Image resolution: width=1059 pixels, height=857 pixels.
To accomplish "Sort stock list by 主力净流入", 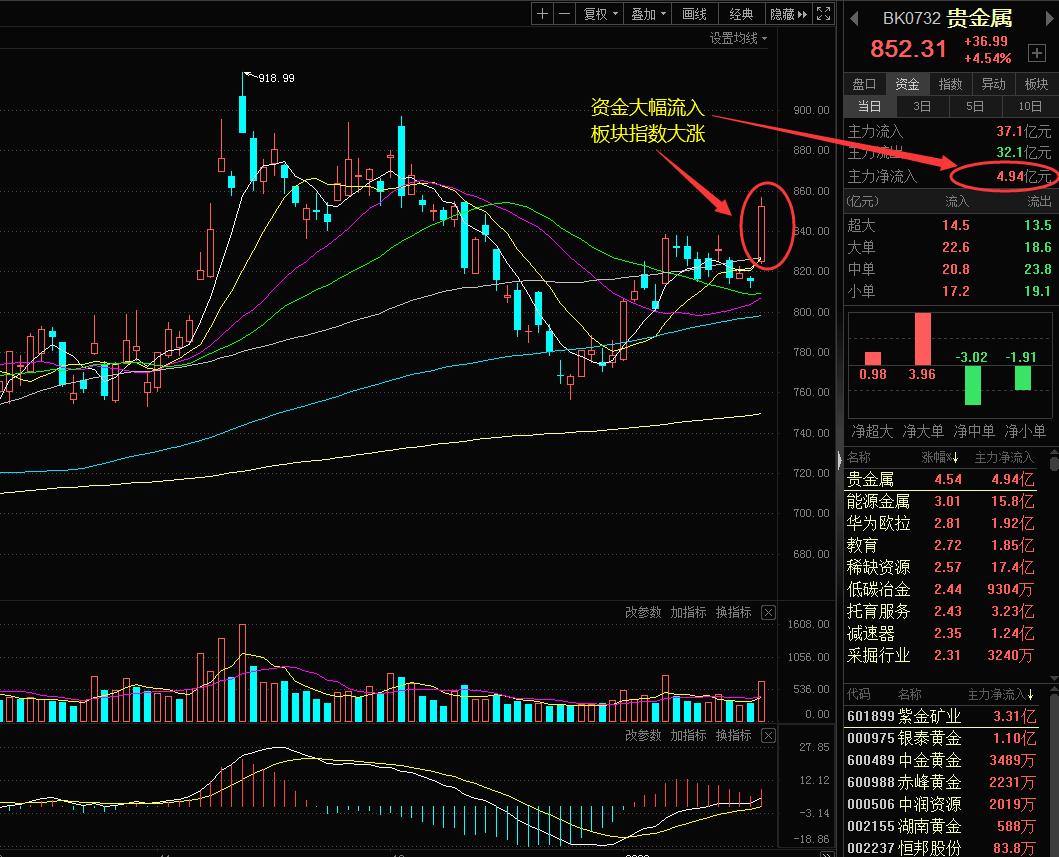I will 1000,694.
